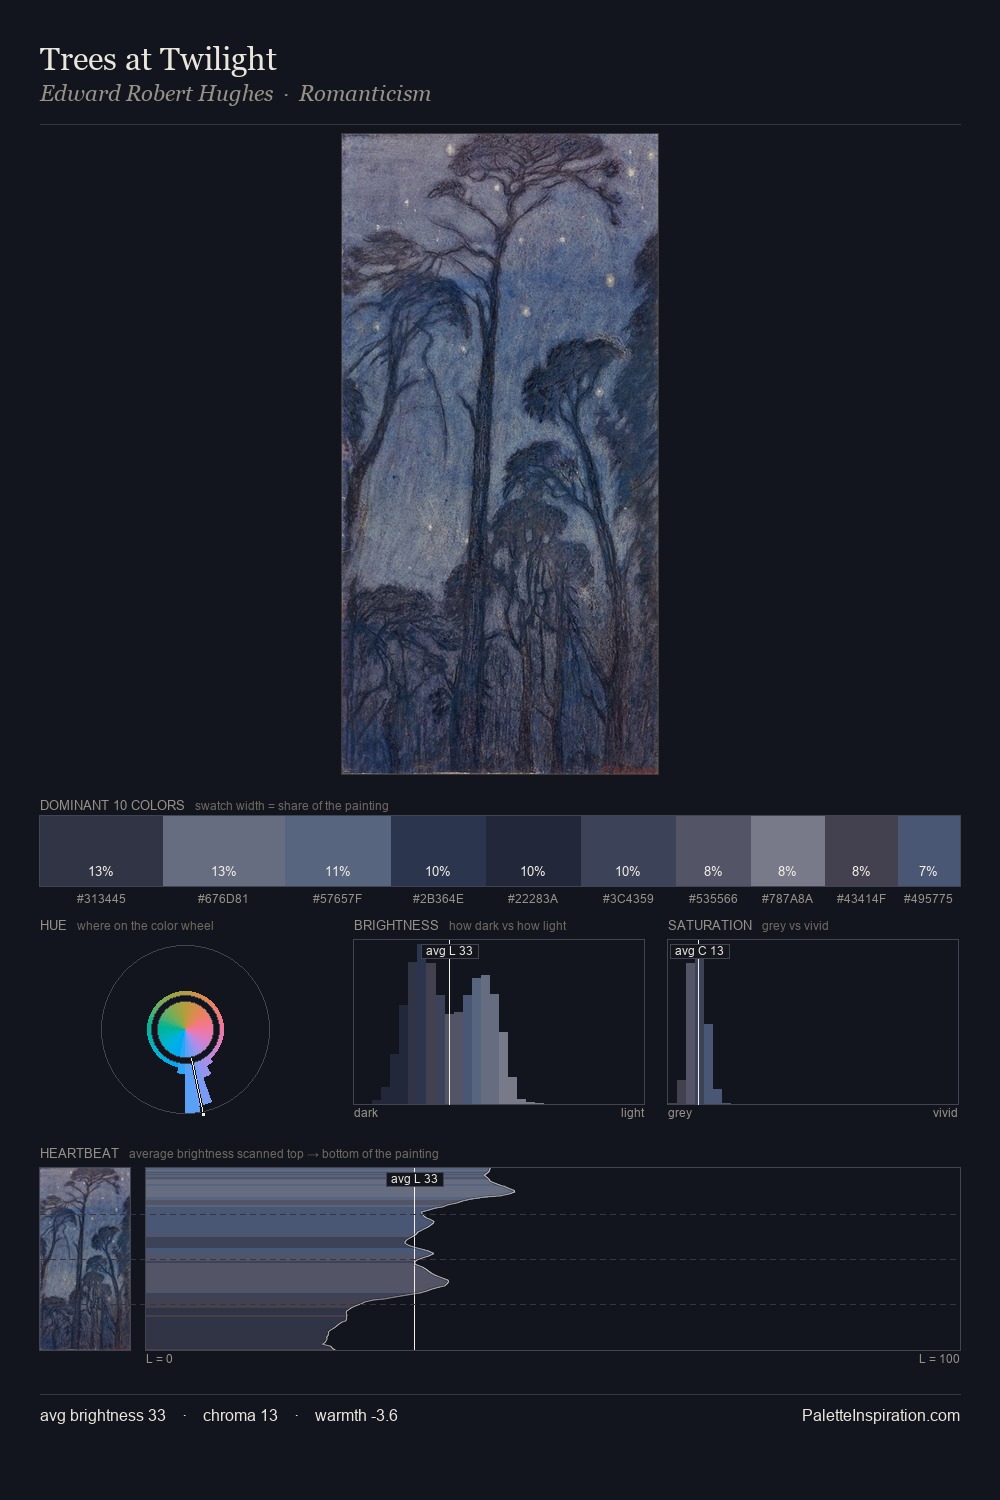Click hex code #3C4359 text
Image resolution: width=1000 pixels, height=1500 pixels.
click(x=628, y=899)
